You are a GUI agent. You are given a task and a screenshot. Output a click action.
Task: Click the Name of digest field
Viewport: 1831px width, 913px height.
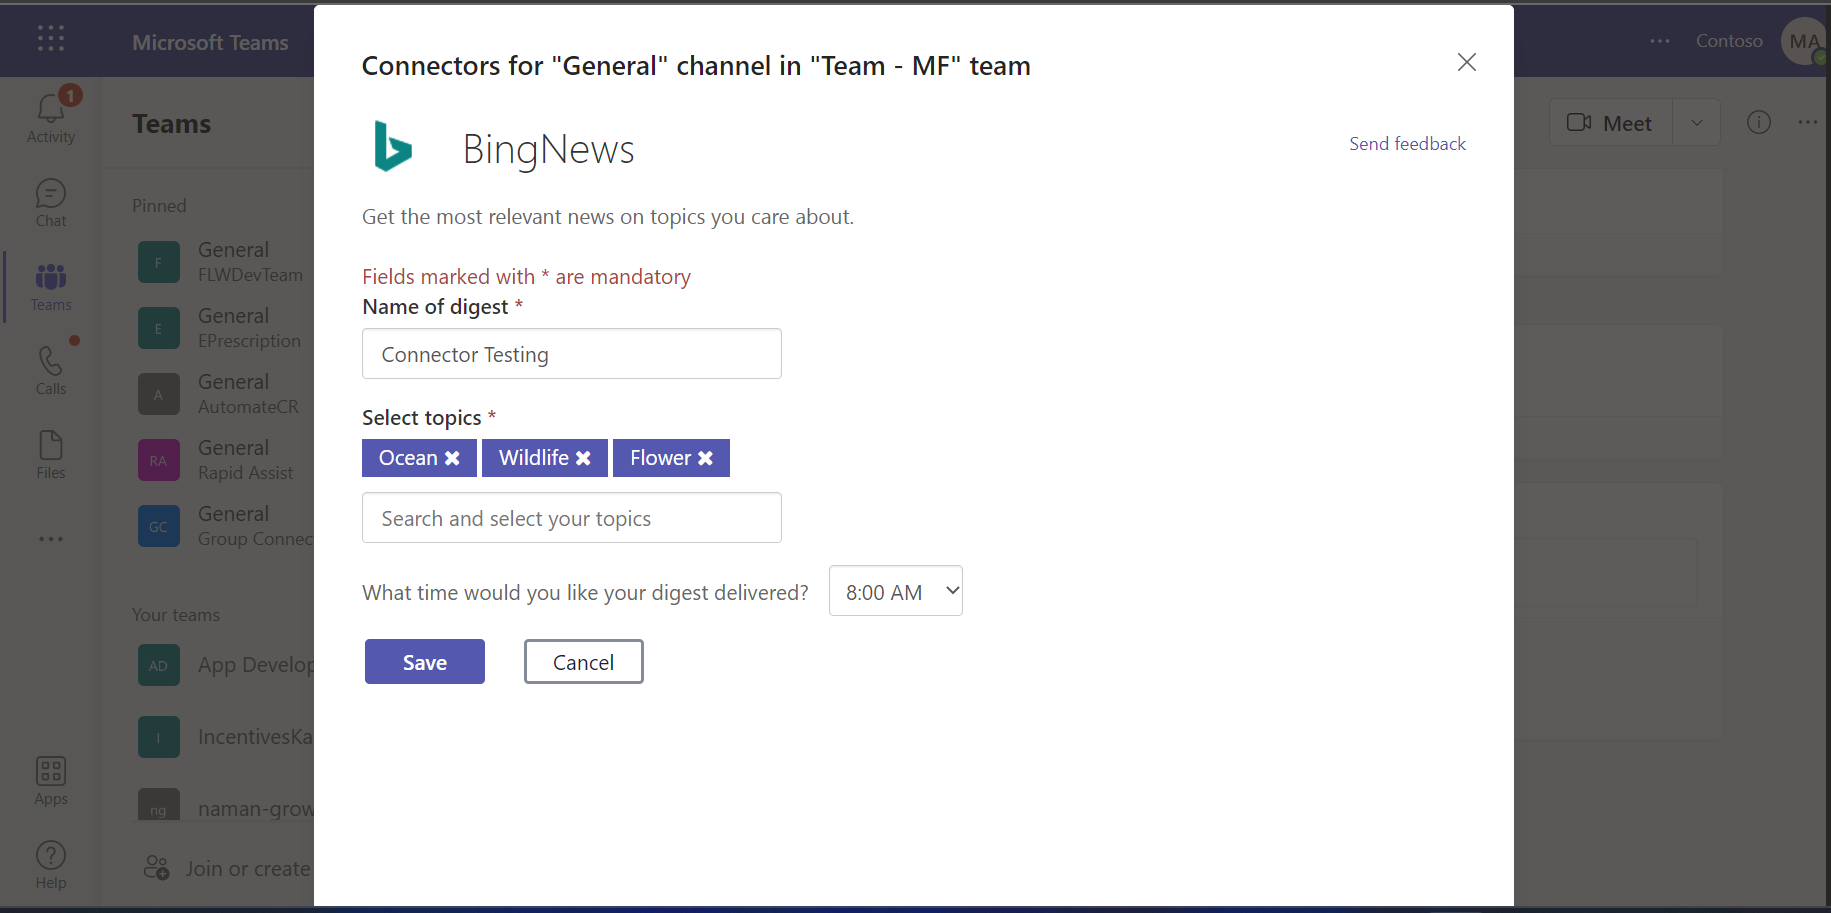tap(572, 354)
